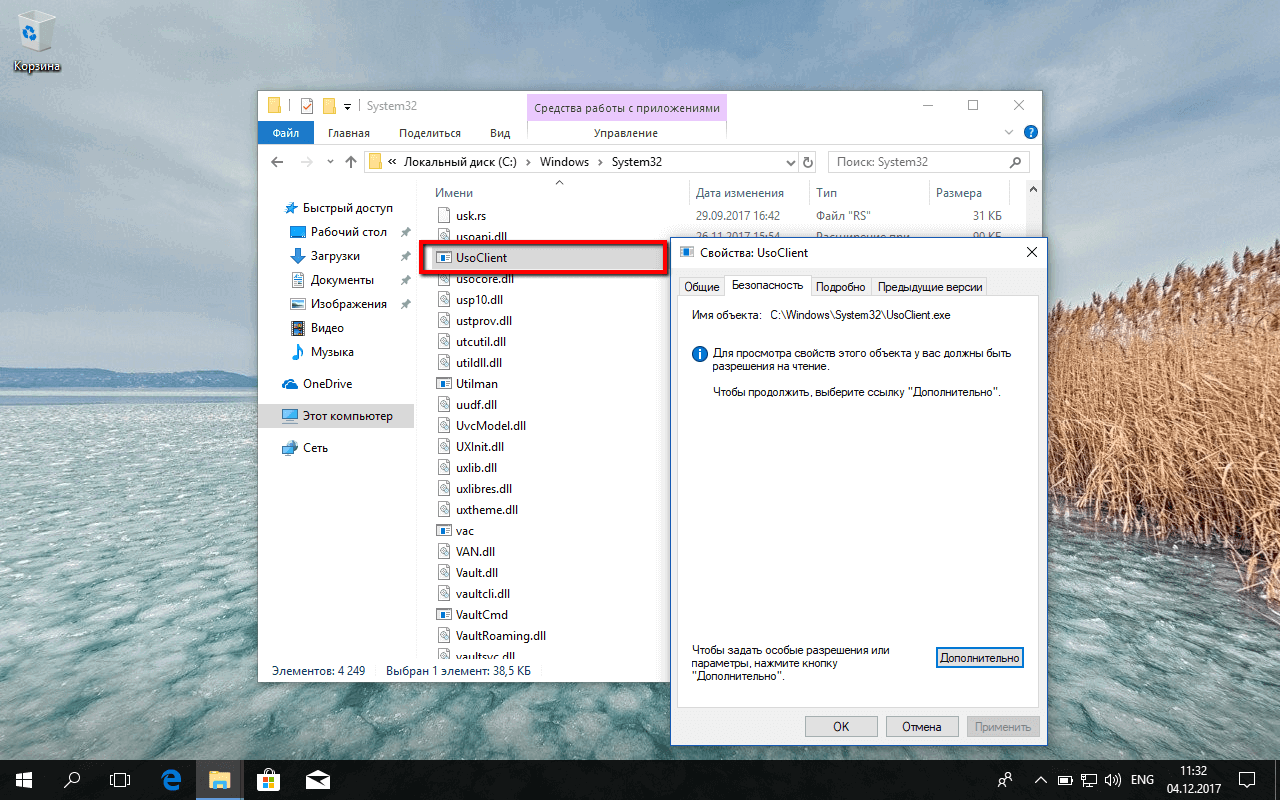Expand the address bar dropdown

(x=790, y=161)
